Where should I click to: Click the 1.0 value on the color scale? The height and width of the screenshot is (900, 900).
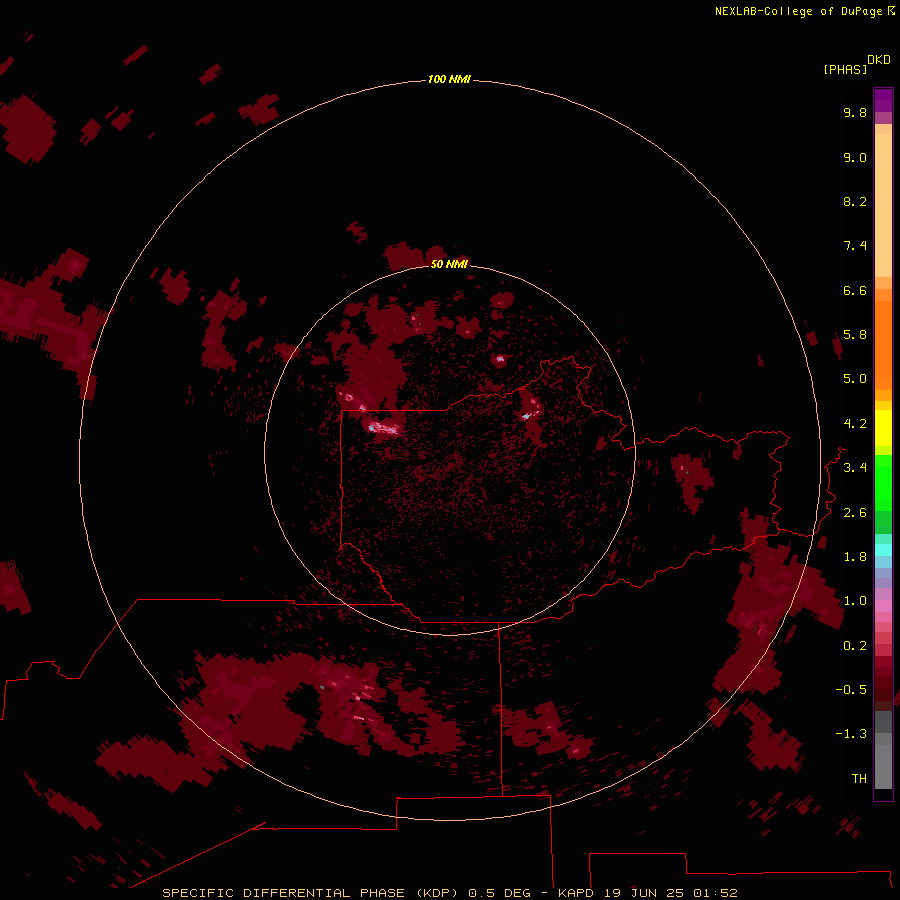[x=855, y=601]
